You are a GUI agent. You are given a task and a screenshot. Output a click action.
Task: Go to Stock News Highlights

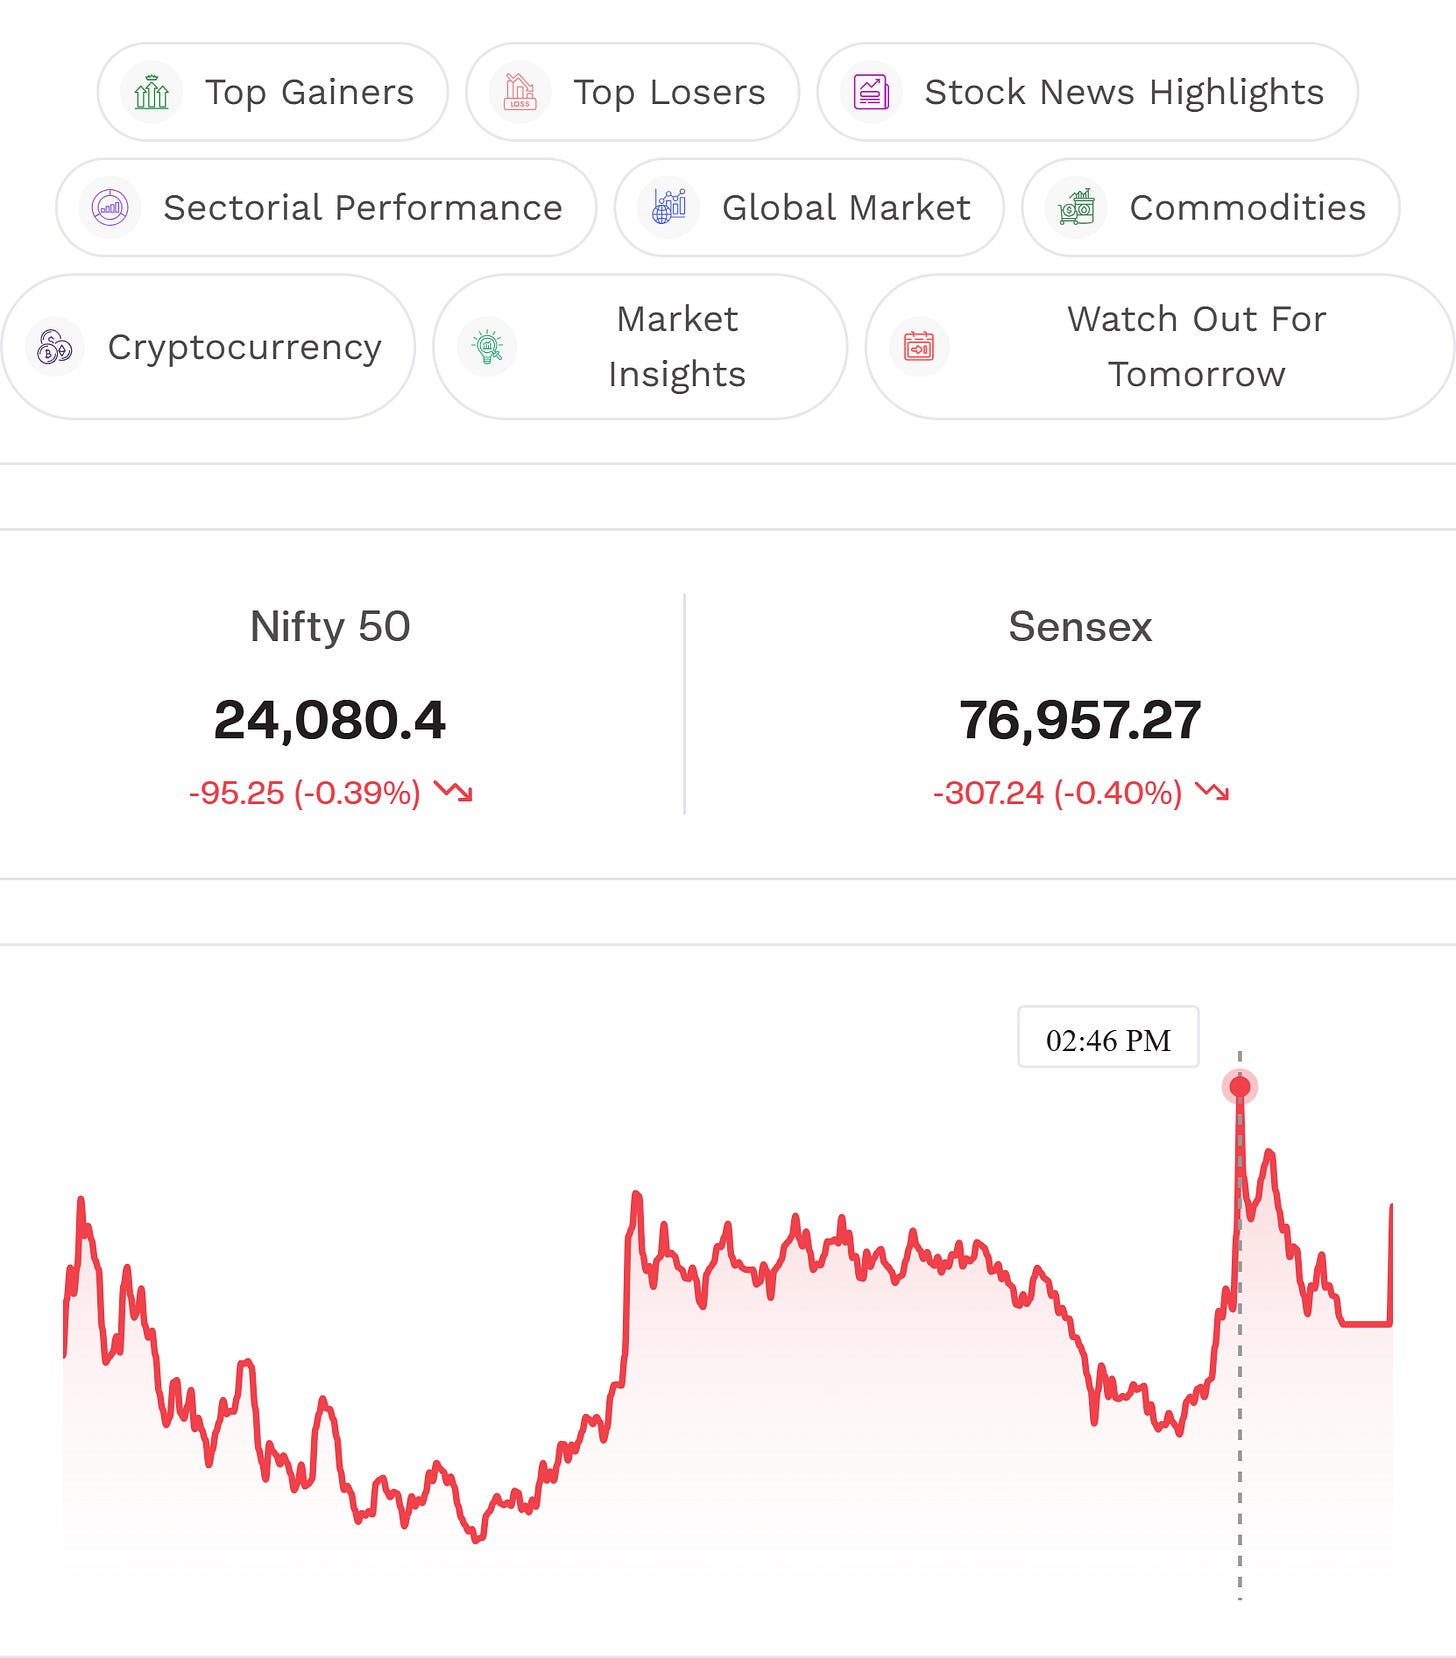pos(1088,92)
